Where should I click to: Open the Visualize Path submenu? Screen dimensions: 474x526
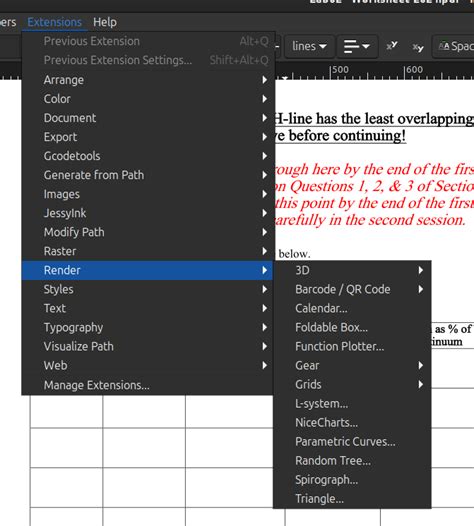pyautogui.click(x=148, y=347)
